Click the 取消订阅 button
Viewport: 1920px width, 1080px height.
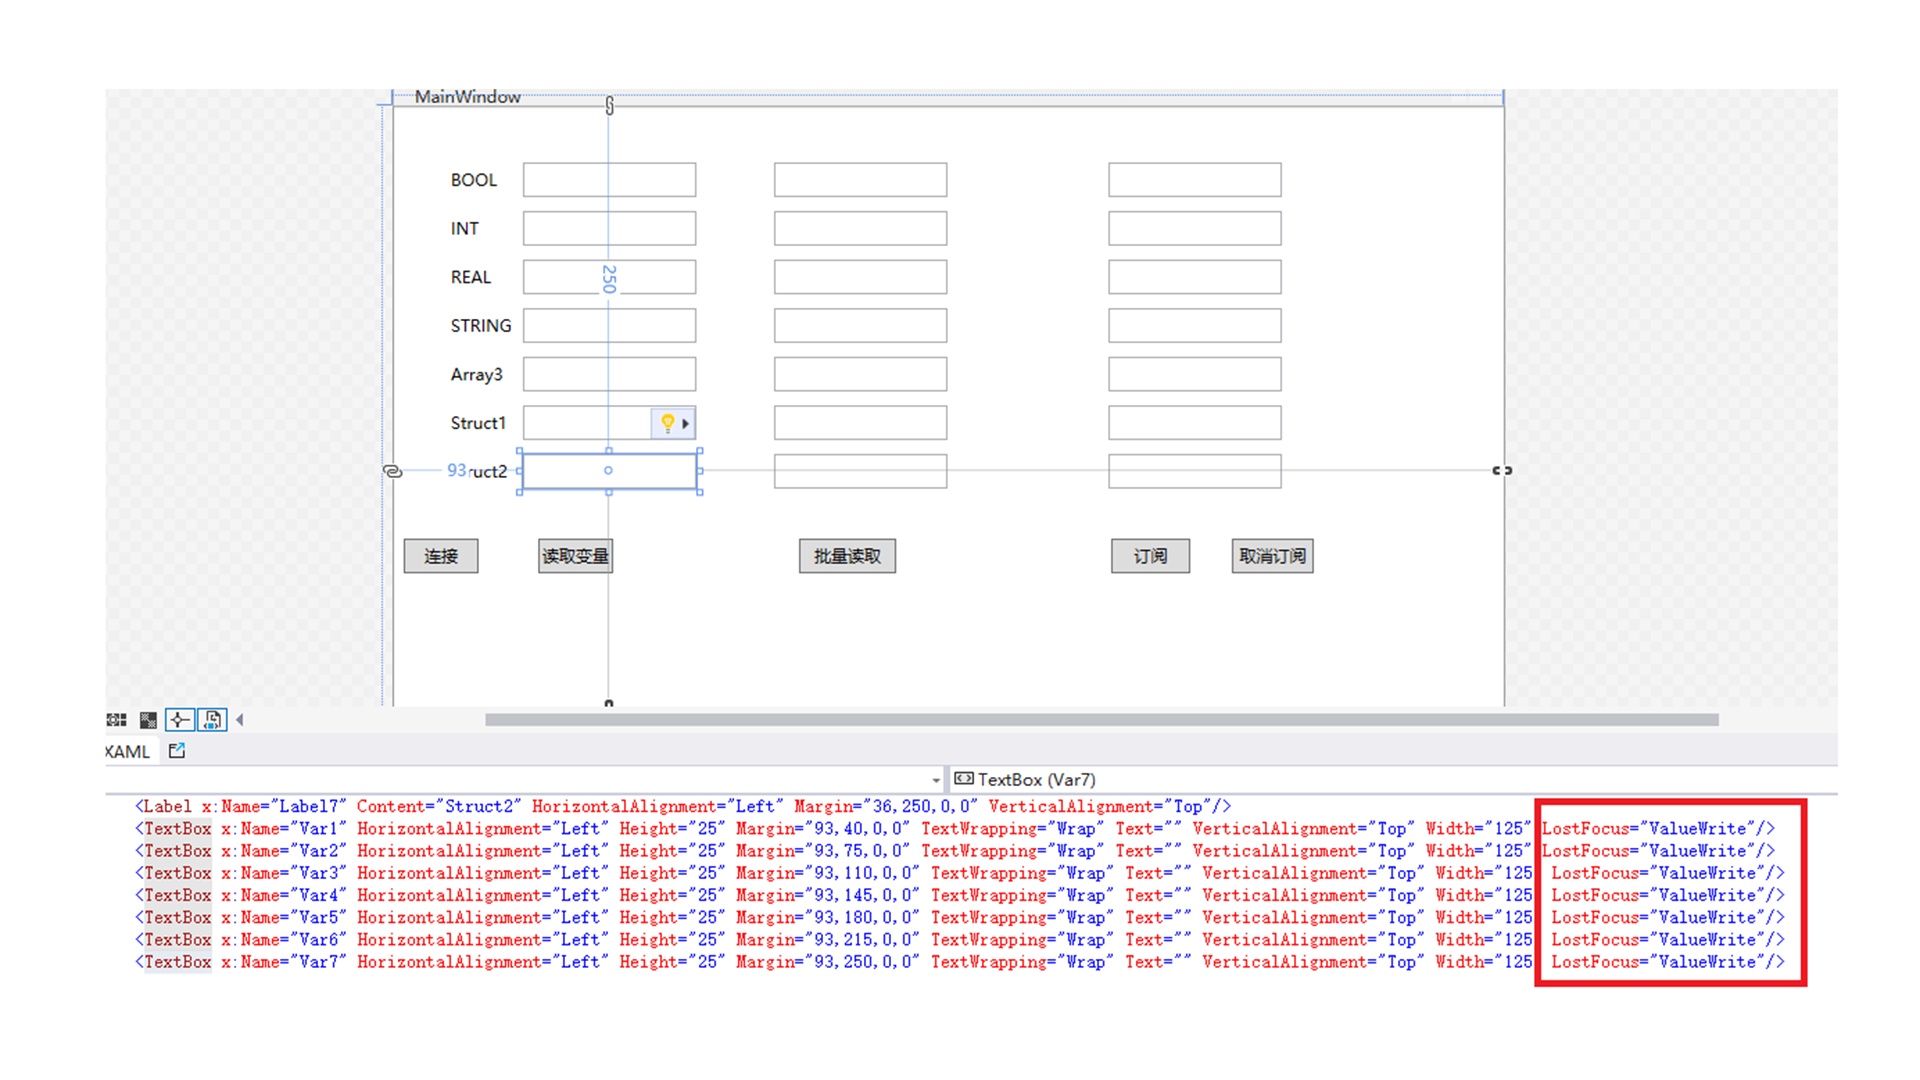point(1272,556)
